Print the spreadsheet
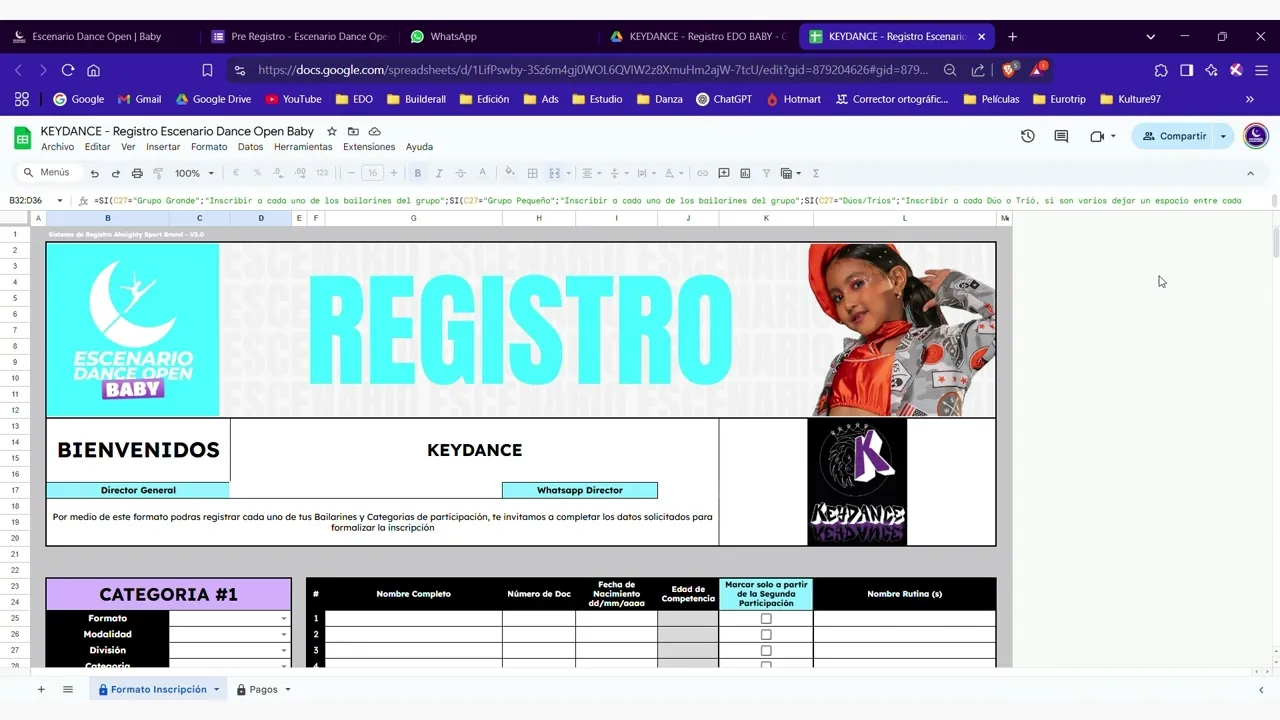 (137, 173)
